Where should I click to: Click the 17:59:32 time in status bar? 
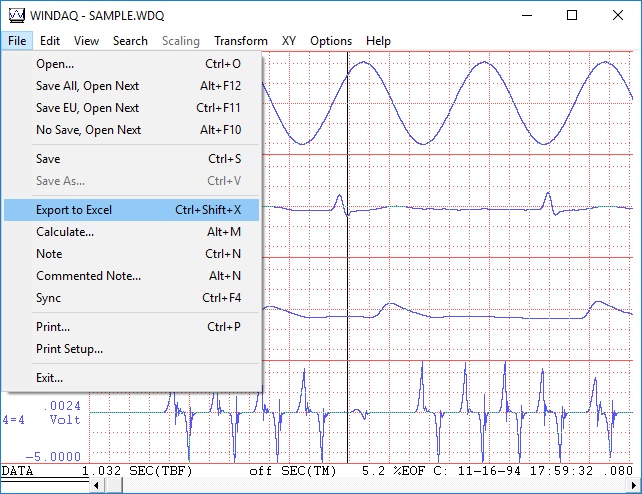click(x=561, y=471)
